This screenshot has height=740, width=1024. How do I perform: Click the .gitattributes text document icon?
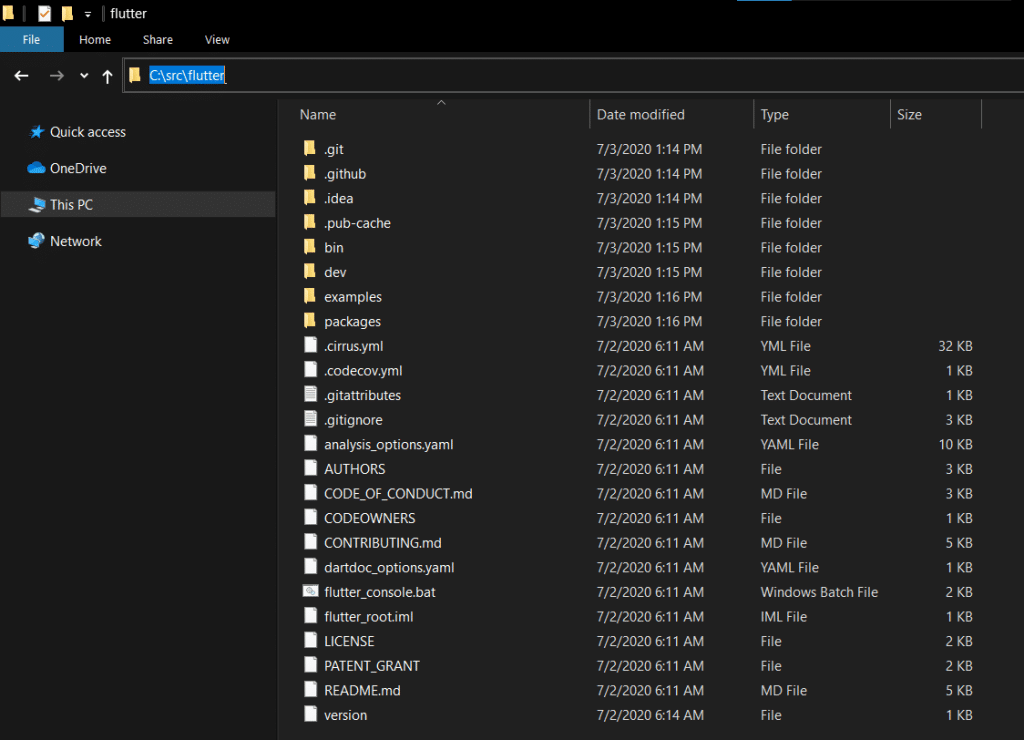310,394
